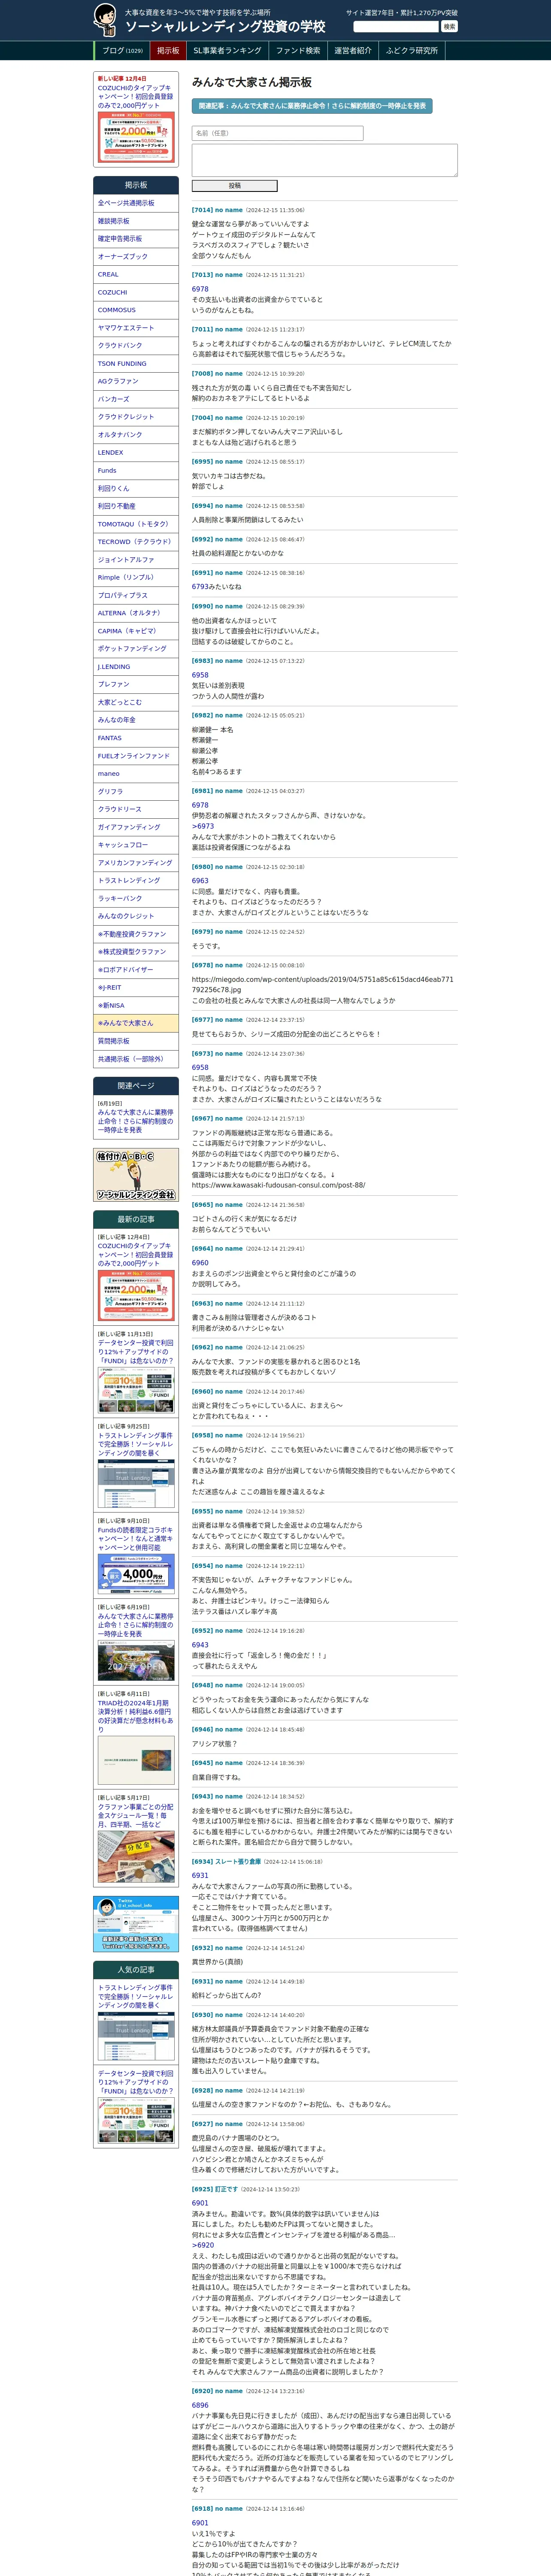551x2576 pixels.
Task: Click reply reference 6978 in post 7013
Action: (x=200, y=289)
